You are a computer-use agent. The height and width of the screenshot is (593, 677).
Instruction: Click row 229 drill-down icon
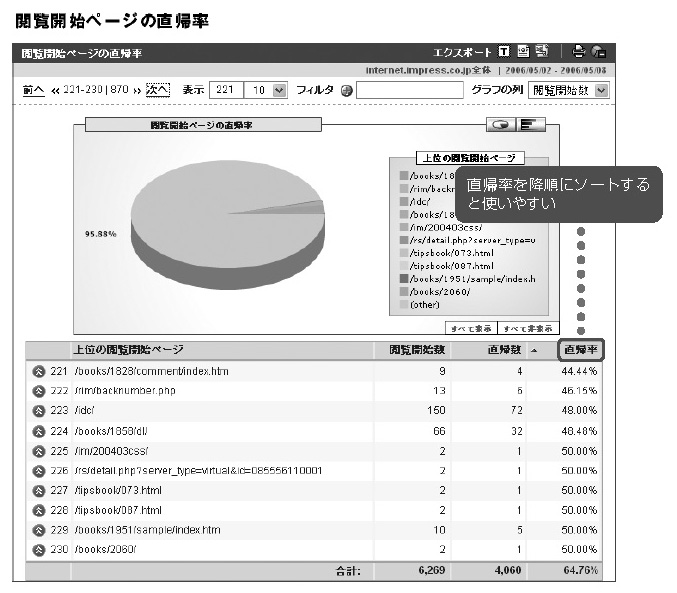pos(39,530)
